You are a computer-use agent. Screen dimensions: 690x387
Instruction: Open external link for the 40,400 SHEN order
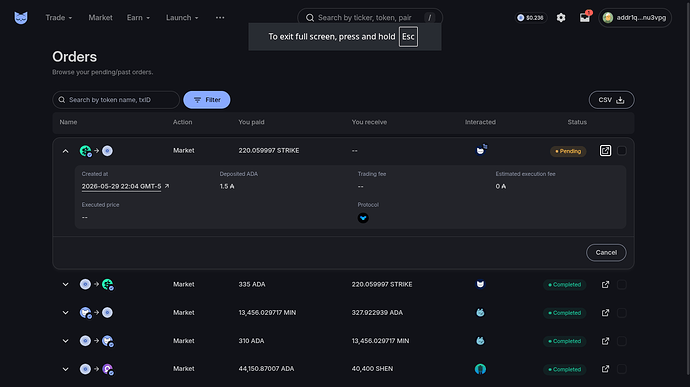[x=606, y=369]
